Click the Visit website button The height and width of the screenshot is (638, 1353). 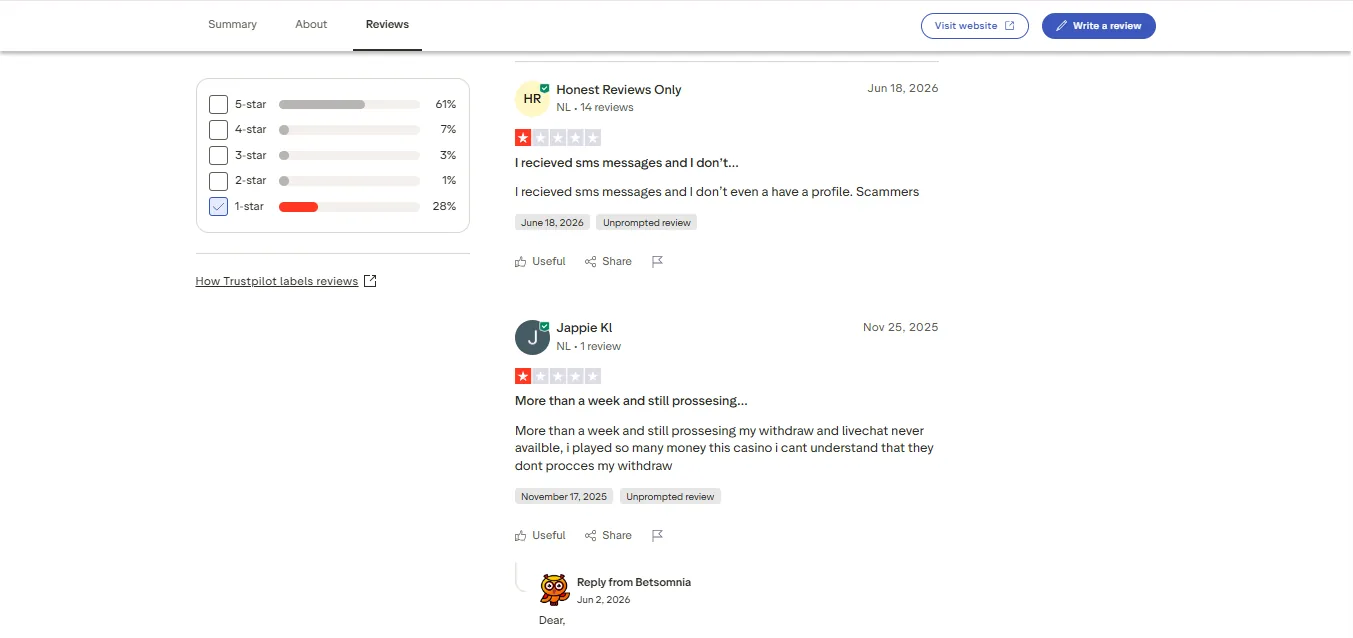(x=975, y=26)
